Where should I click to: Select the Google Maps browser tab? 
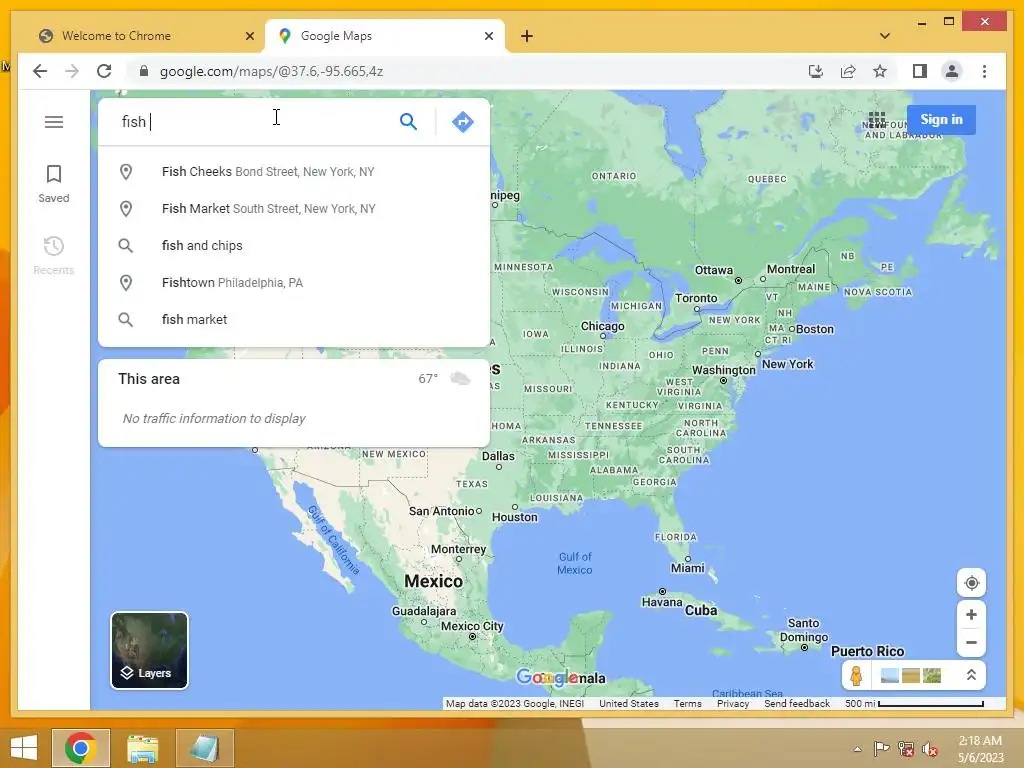click(x=385, y=36)
